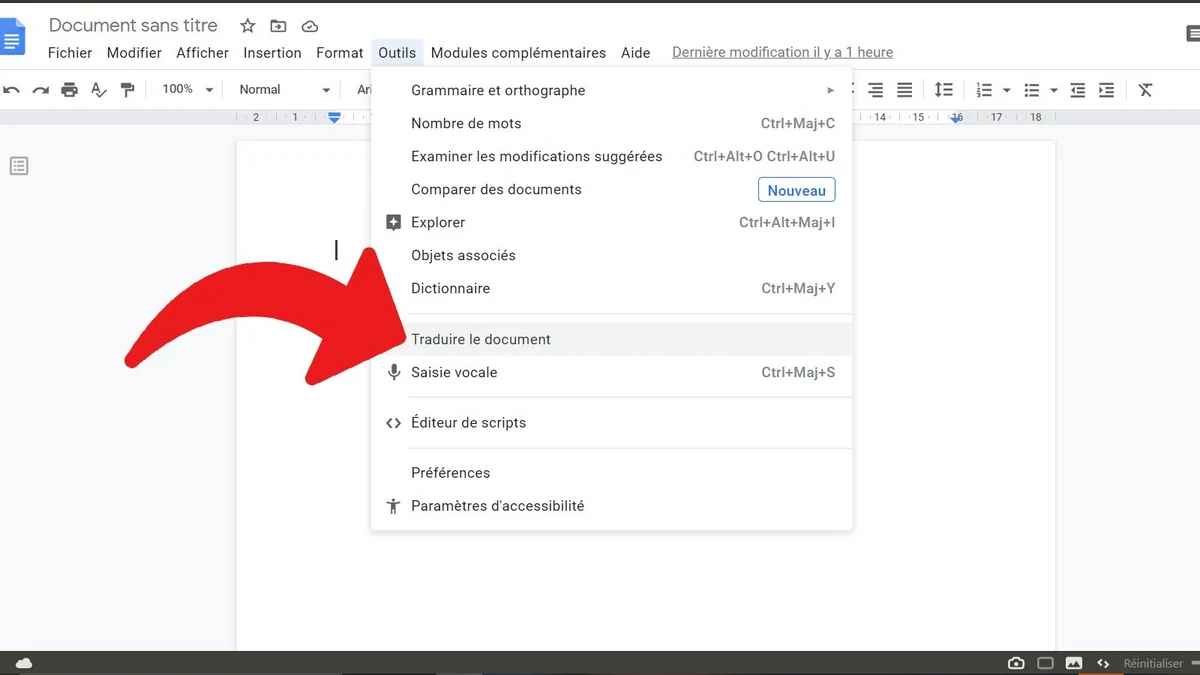This screenshot has height=675, width=1200.
Task: Click the undo arrow in the toolbar
Action: (x=12, y=90)
